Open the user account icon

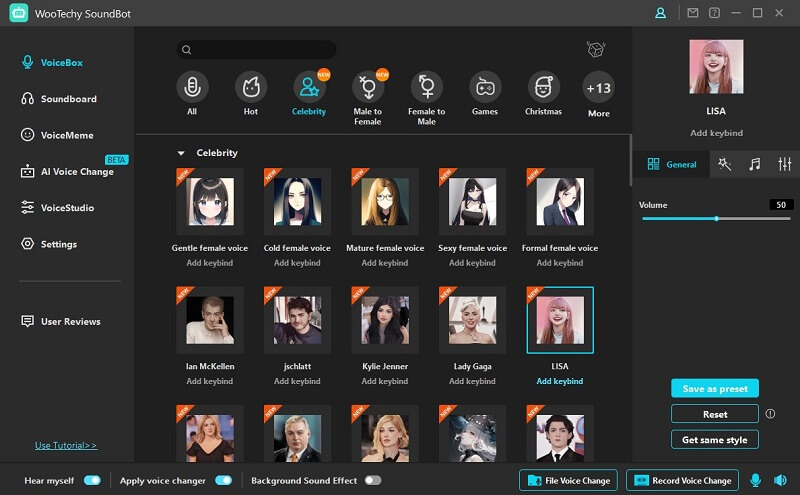[x=660, y=13]
